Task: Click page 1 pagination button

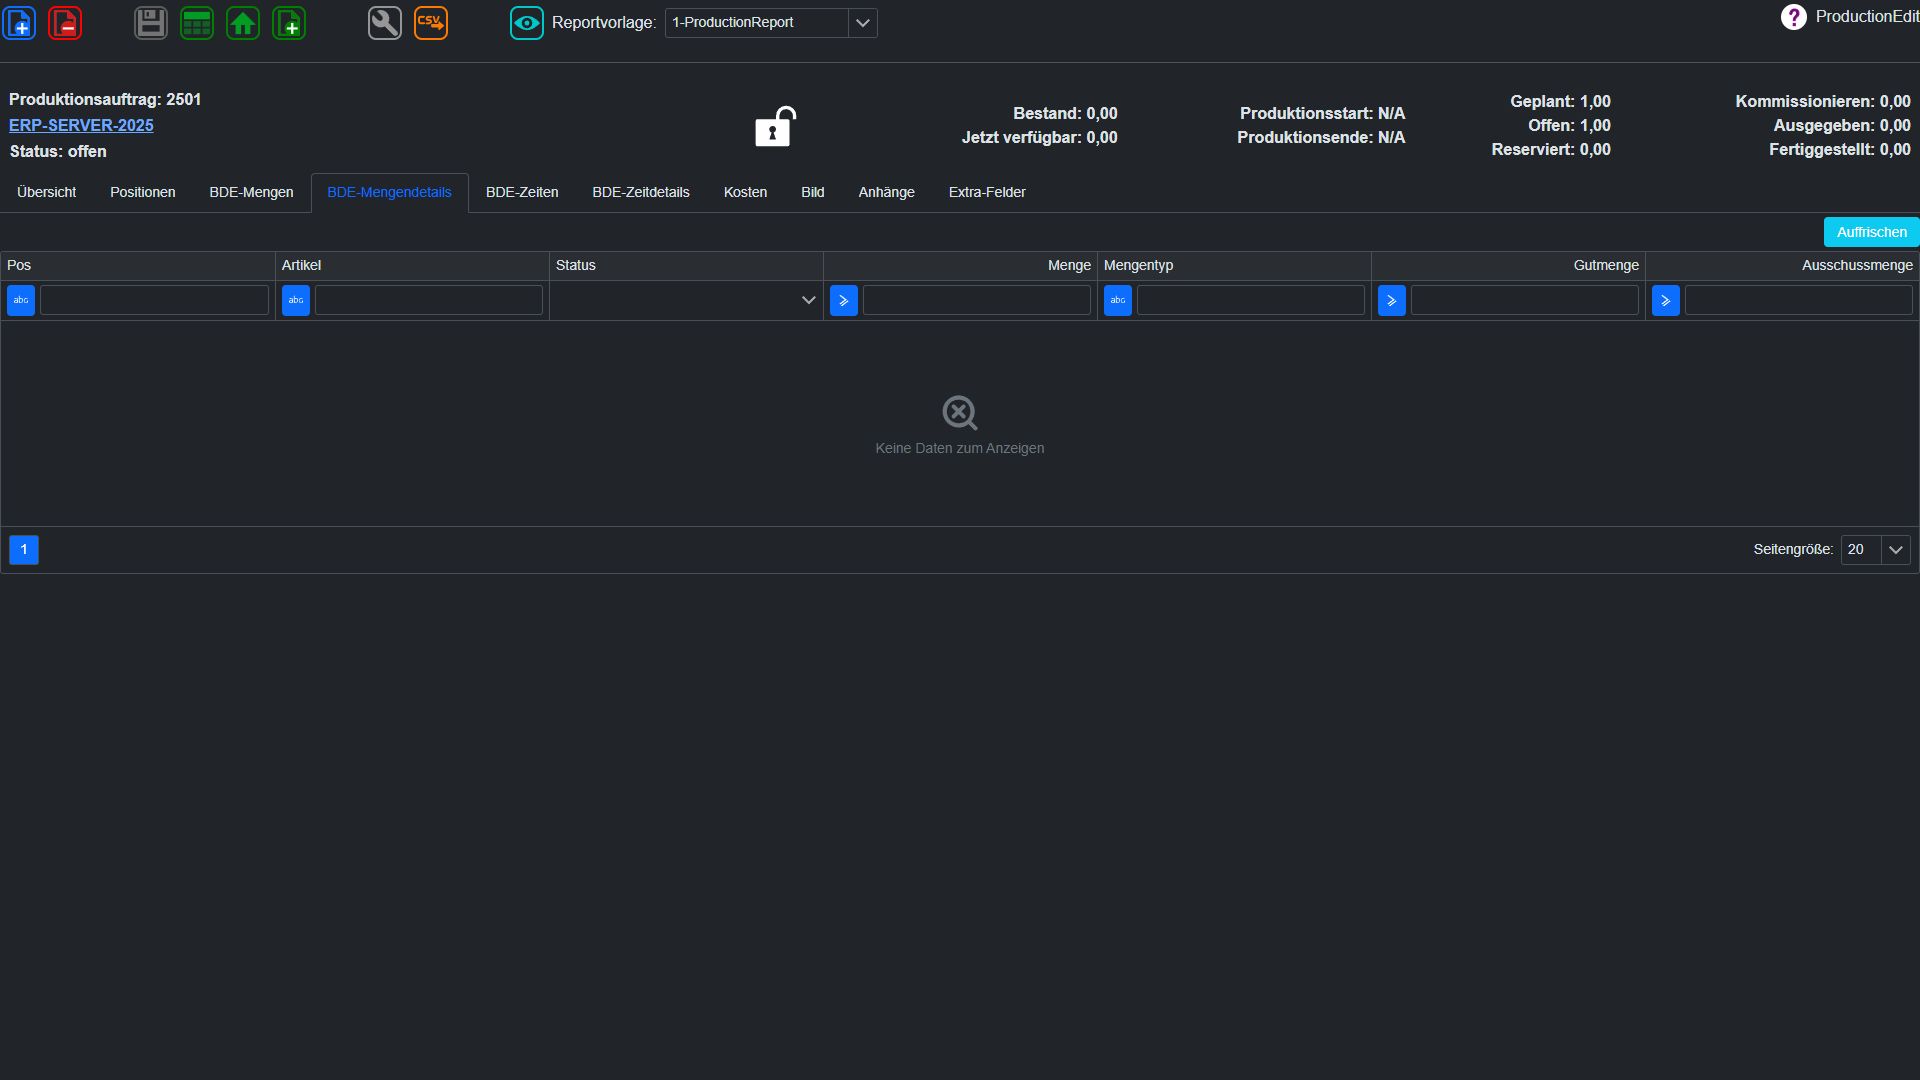Action: (x=24, y=550)
